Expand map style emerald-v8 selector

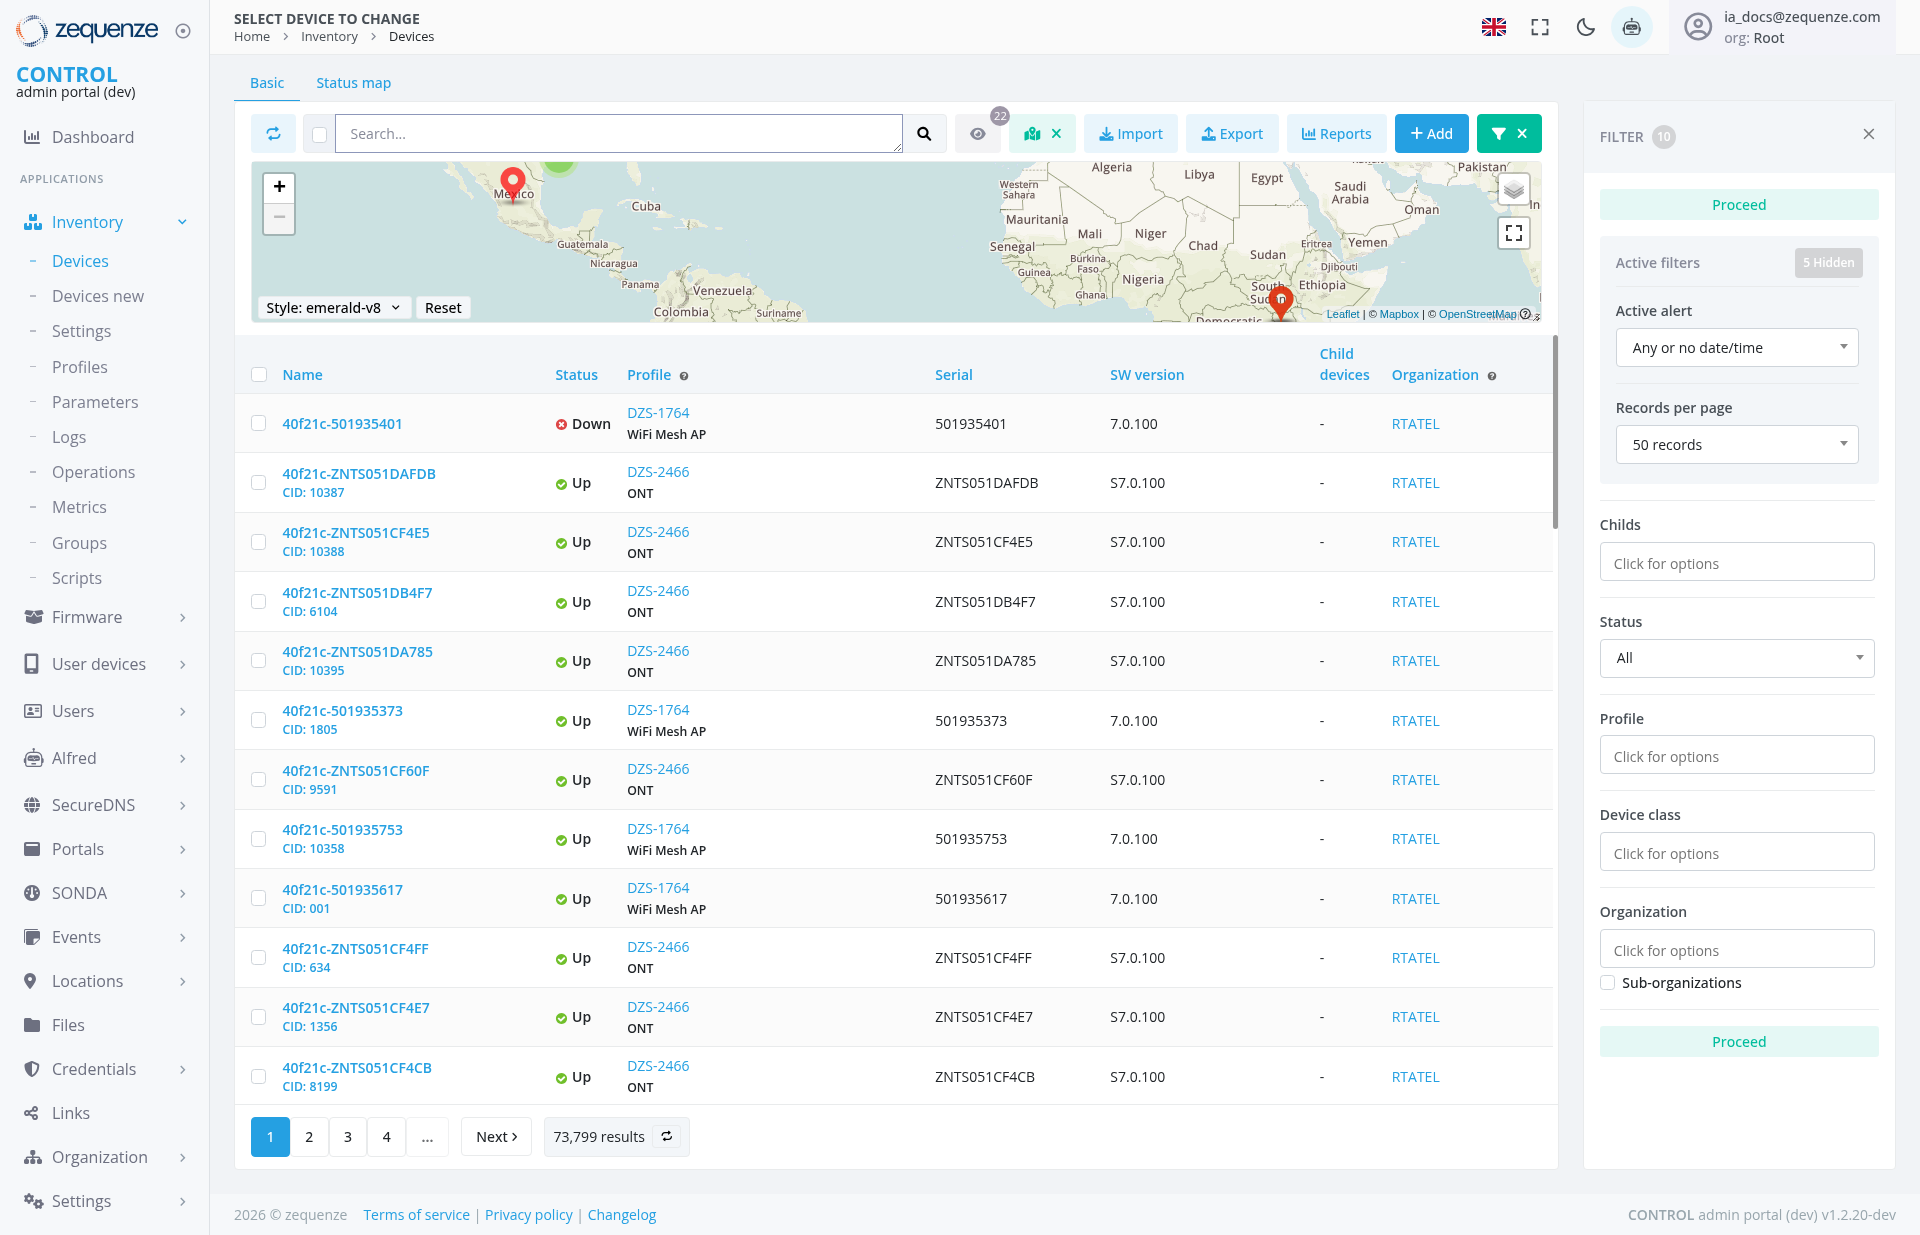pos(333,308)
